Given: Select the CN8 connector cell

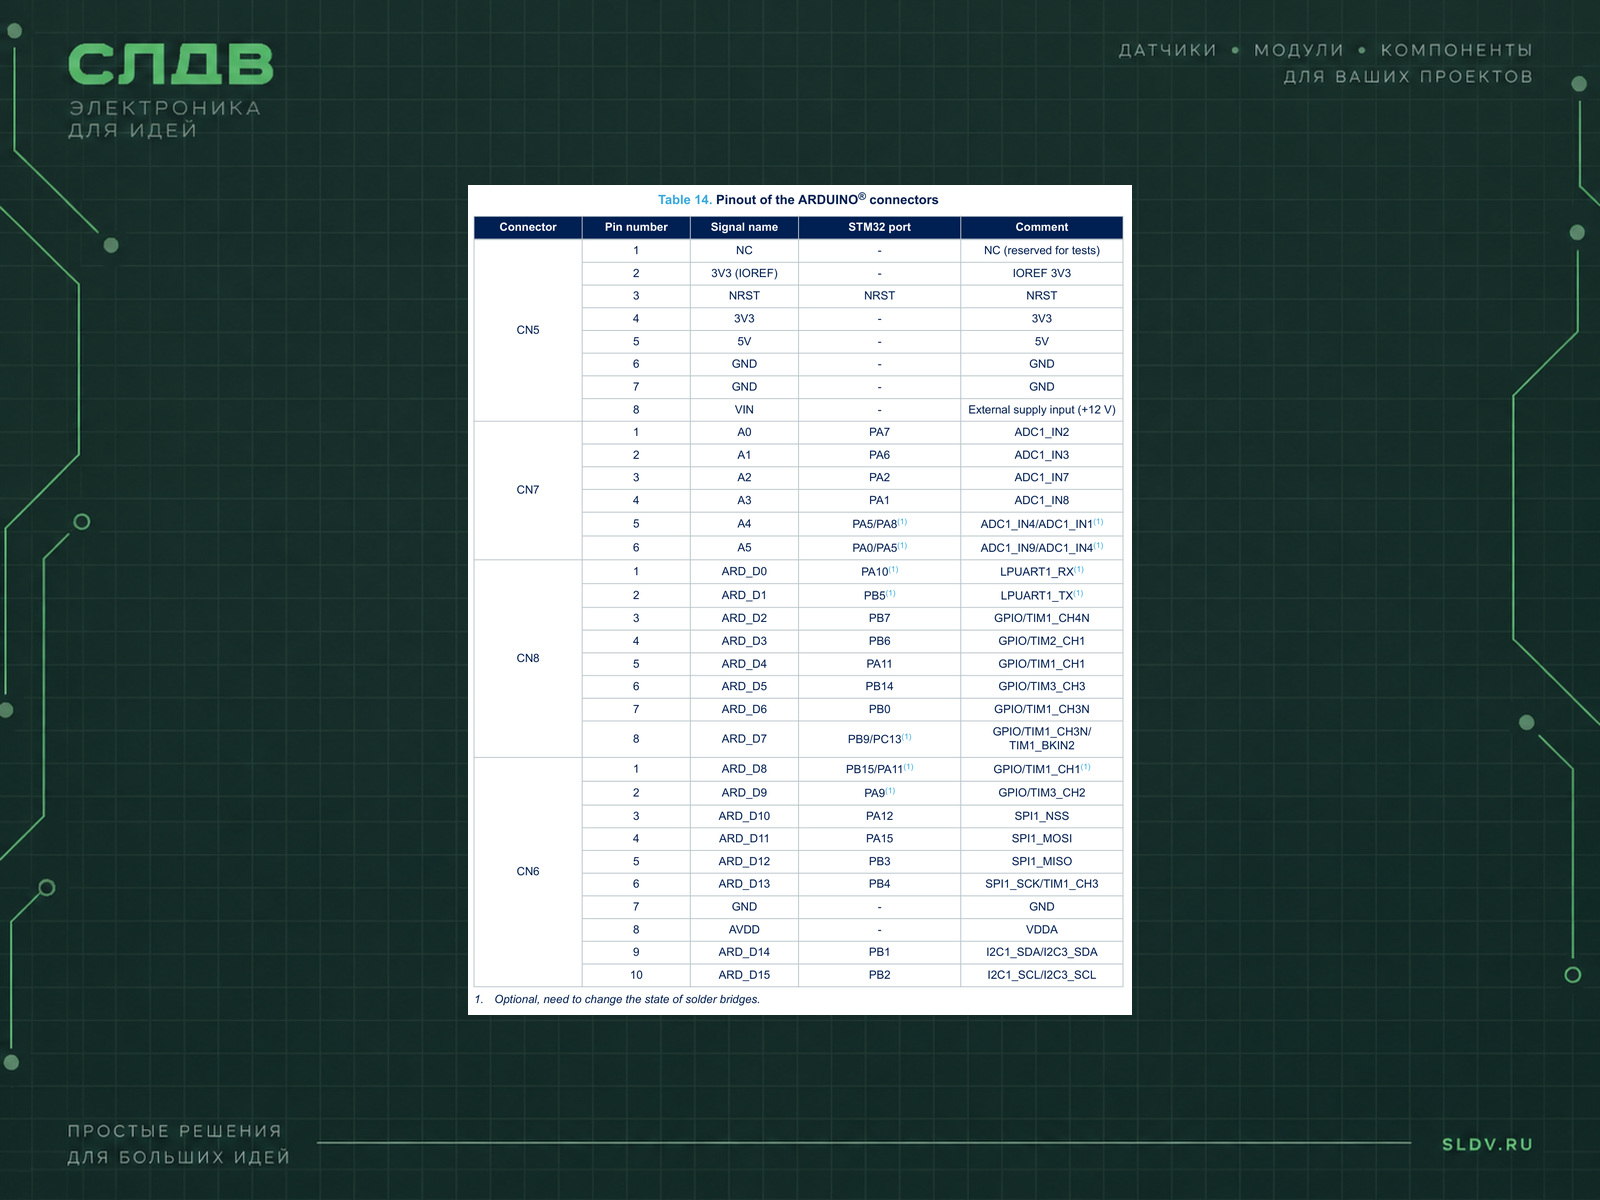Looking at the screenshot, I should tap(528, 658).
